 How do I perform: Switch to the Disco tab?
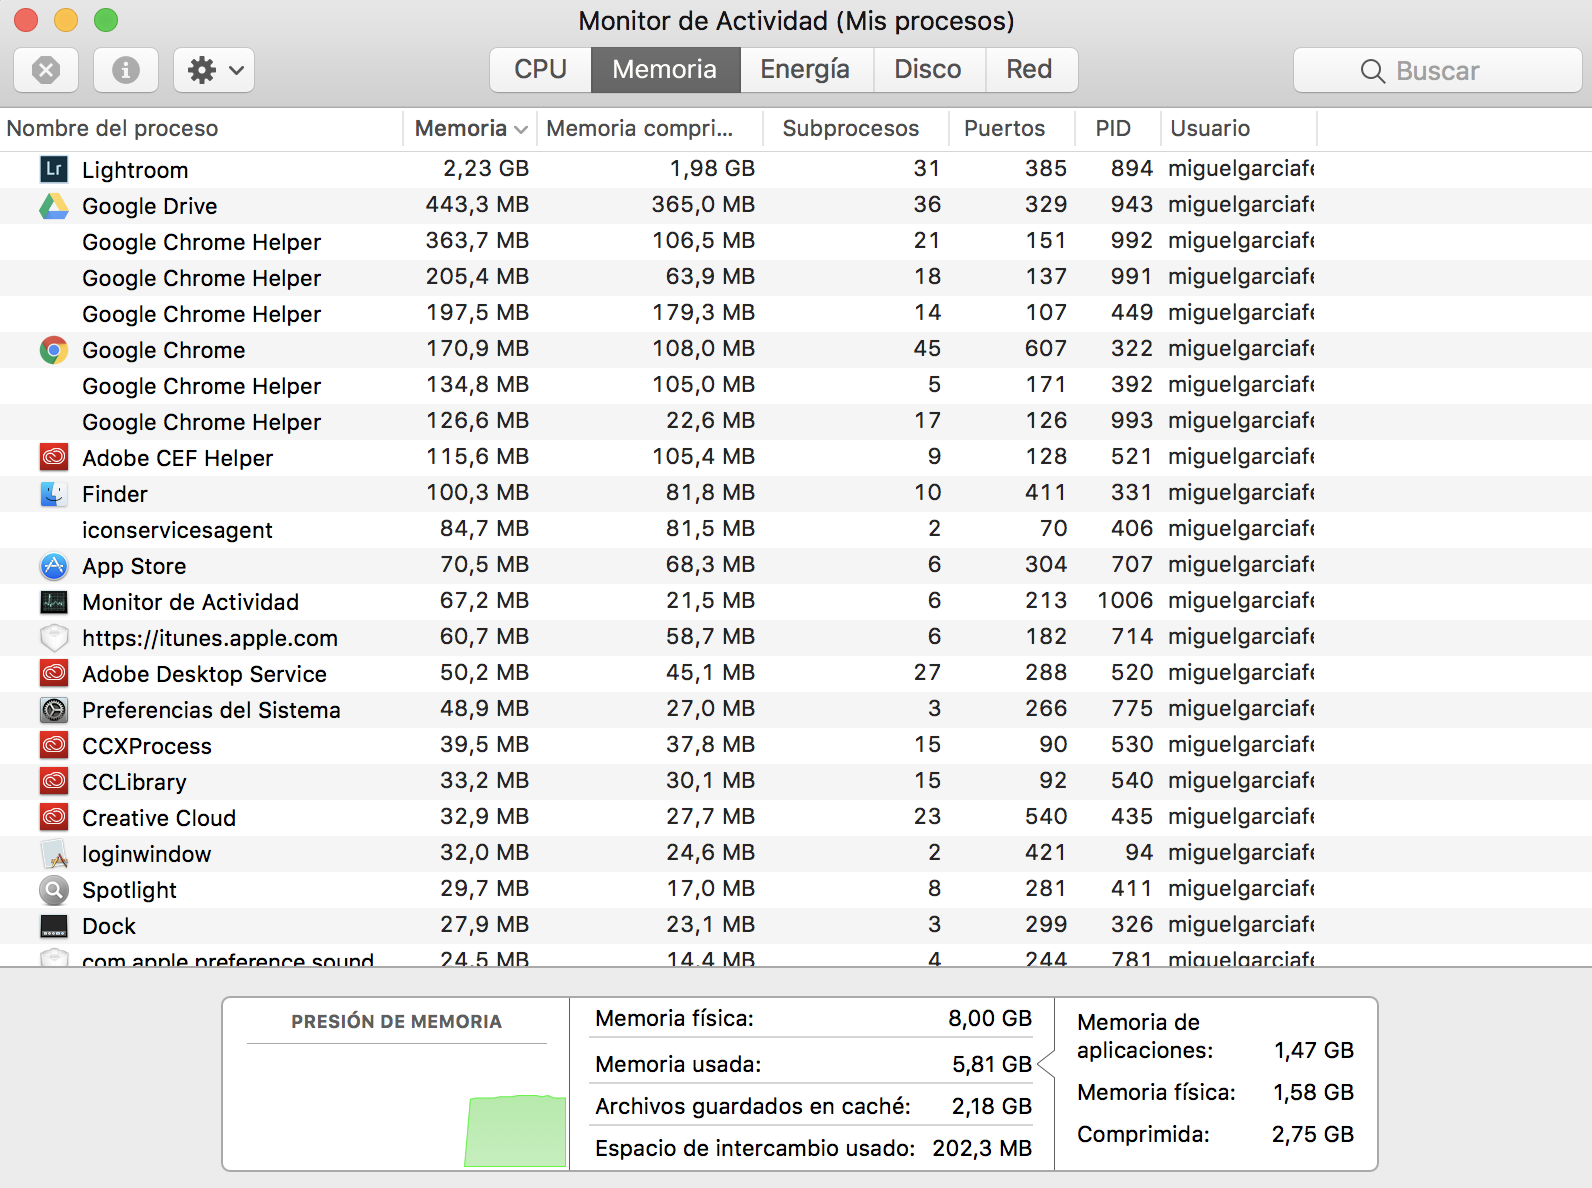pyautogui.click(x=928, y=69)
